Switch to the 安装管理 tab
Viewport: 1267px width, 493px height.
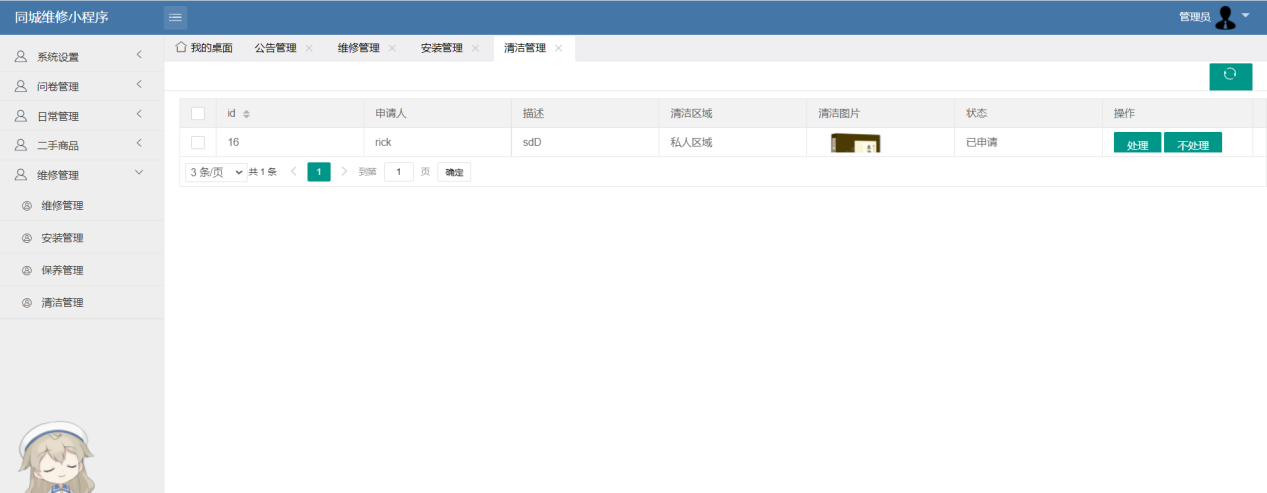coord(441,48)
